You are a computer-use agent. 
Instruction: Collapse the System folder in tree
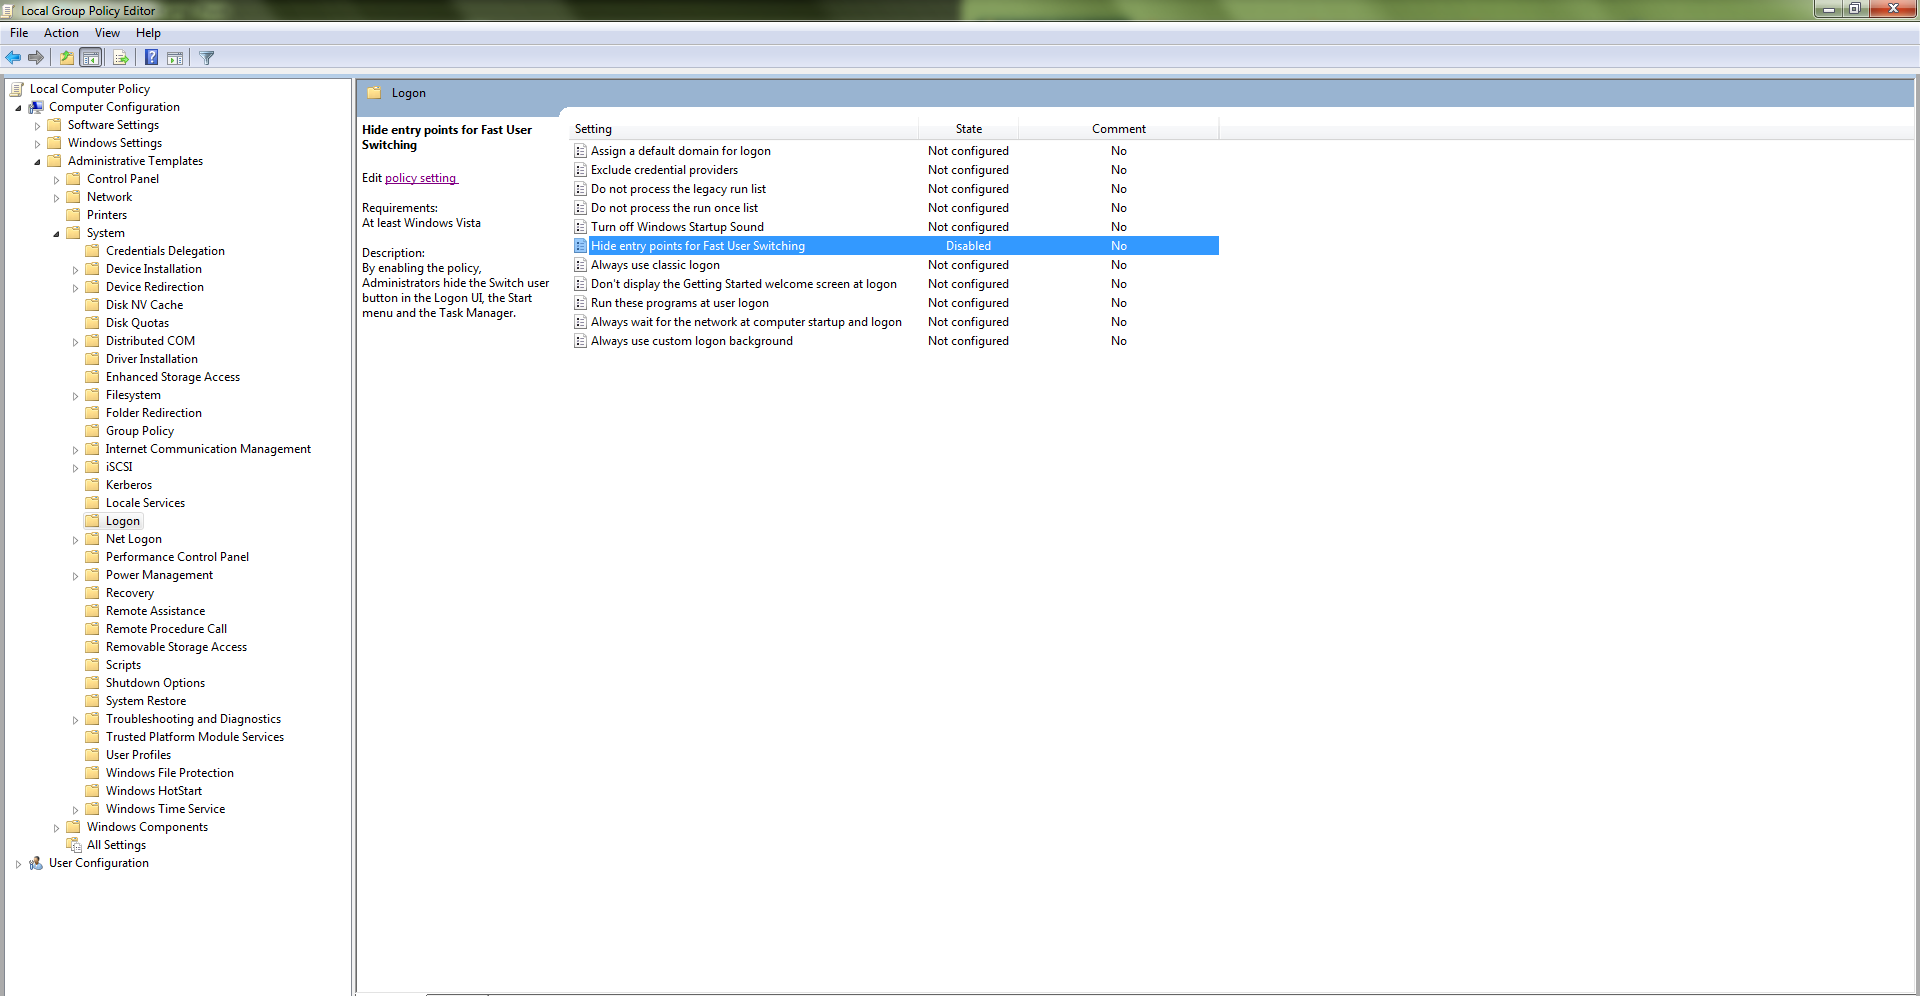(56, 234)
